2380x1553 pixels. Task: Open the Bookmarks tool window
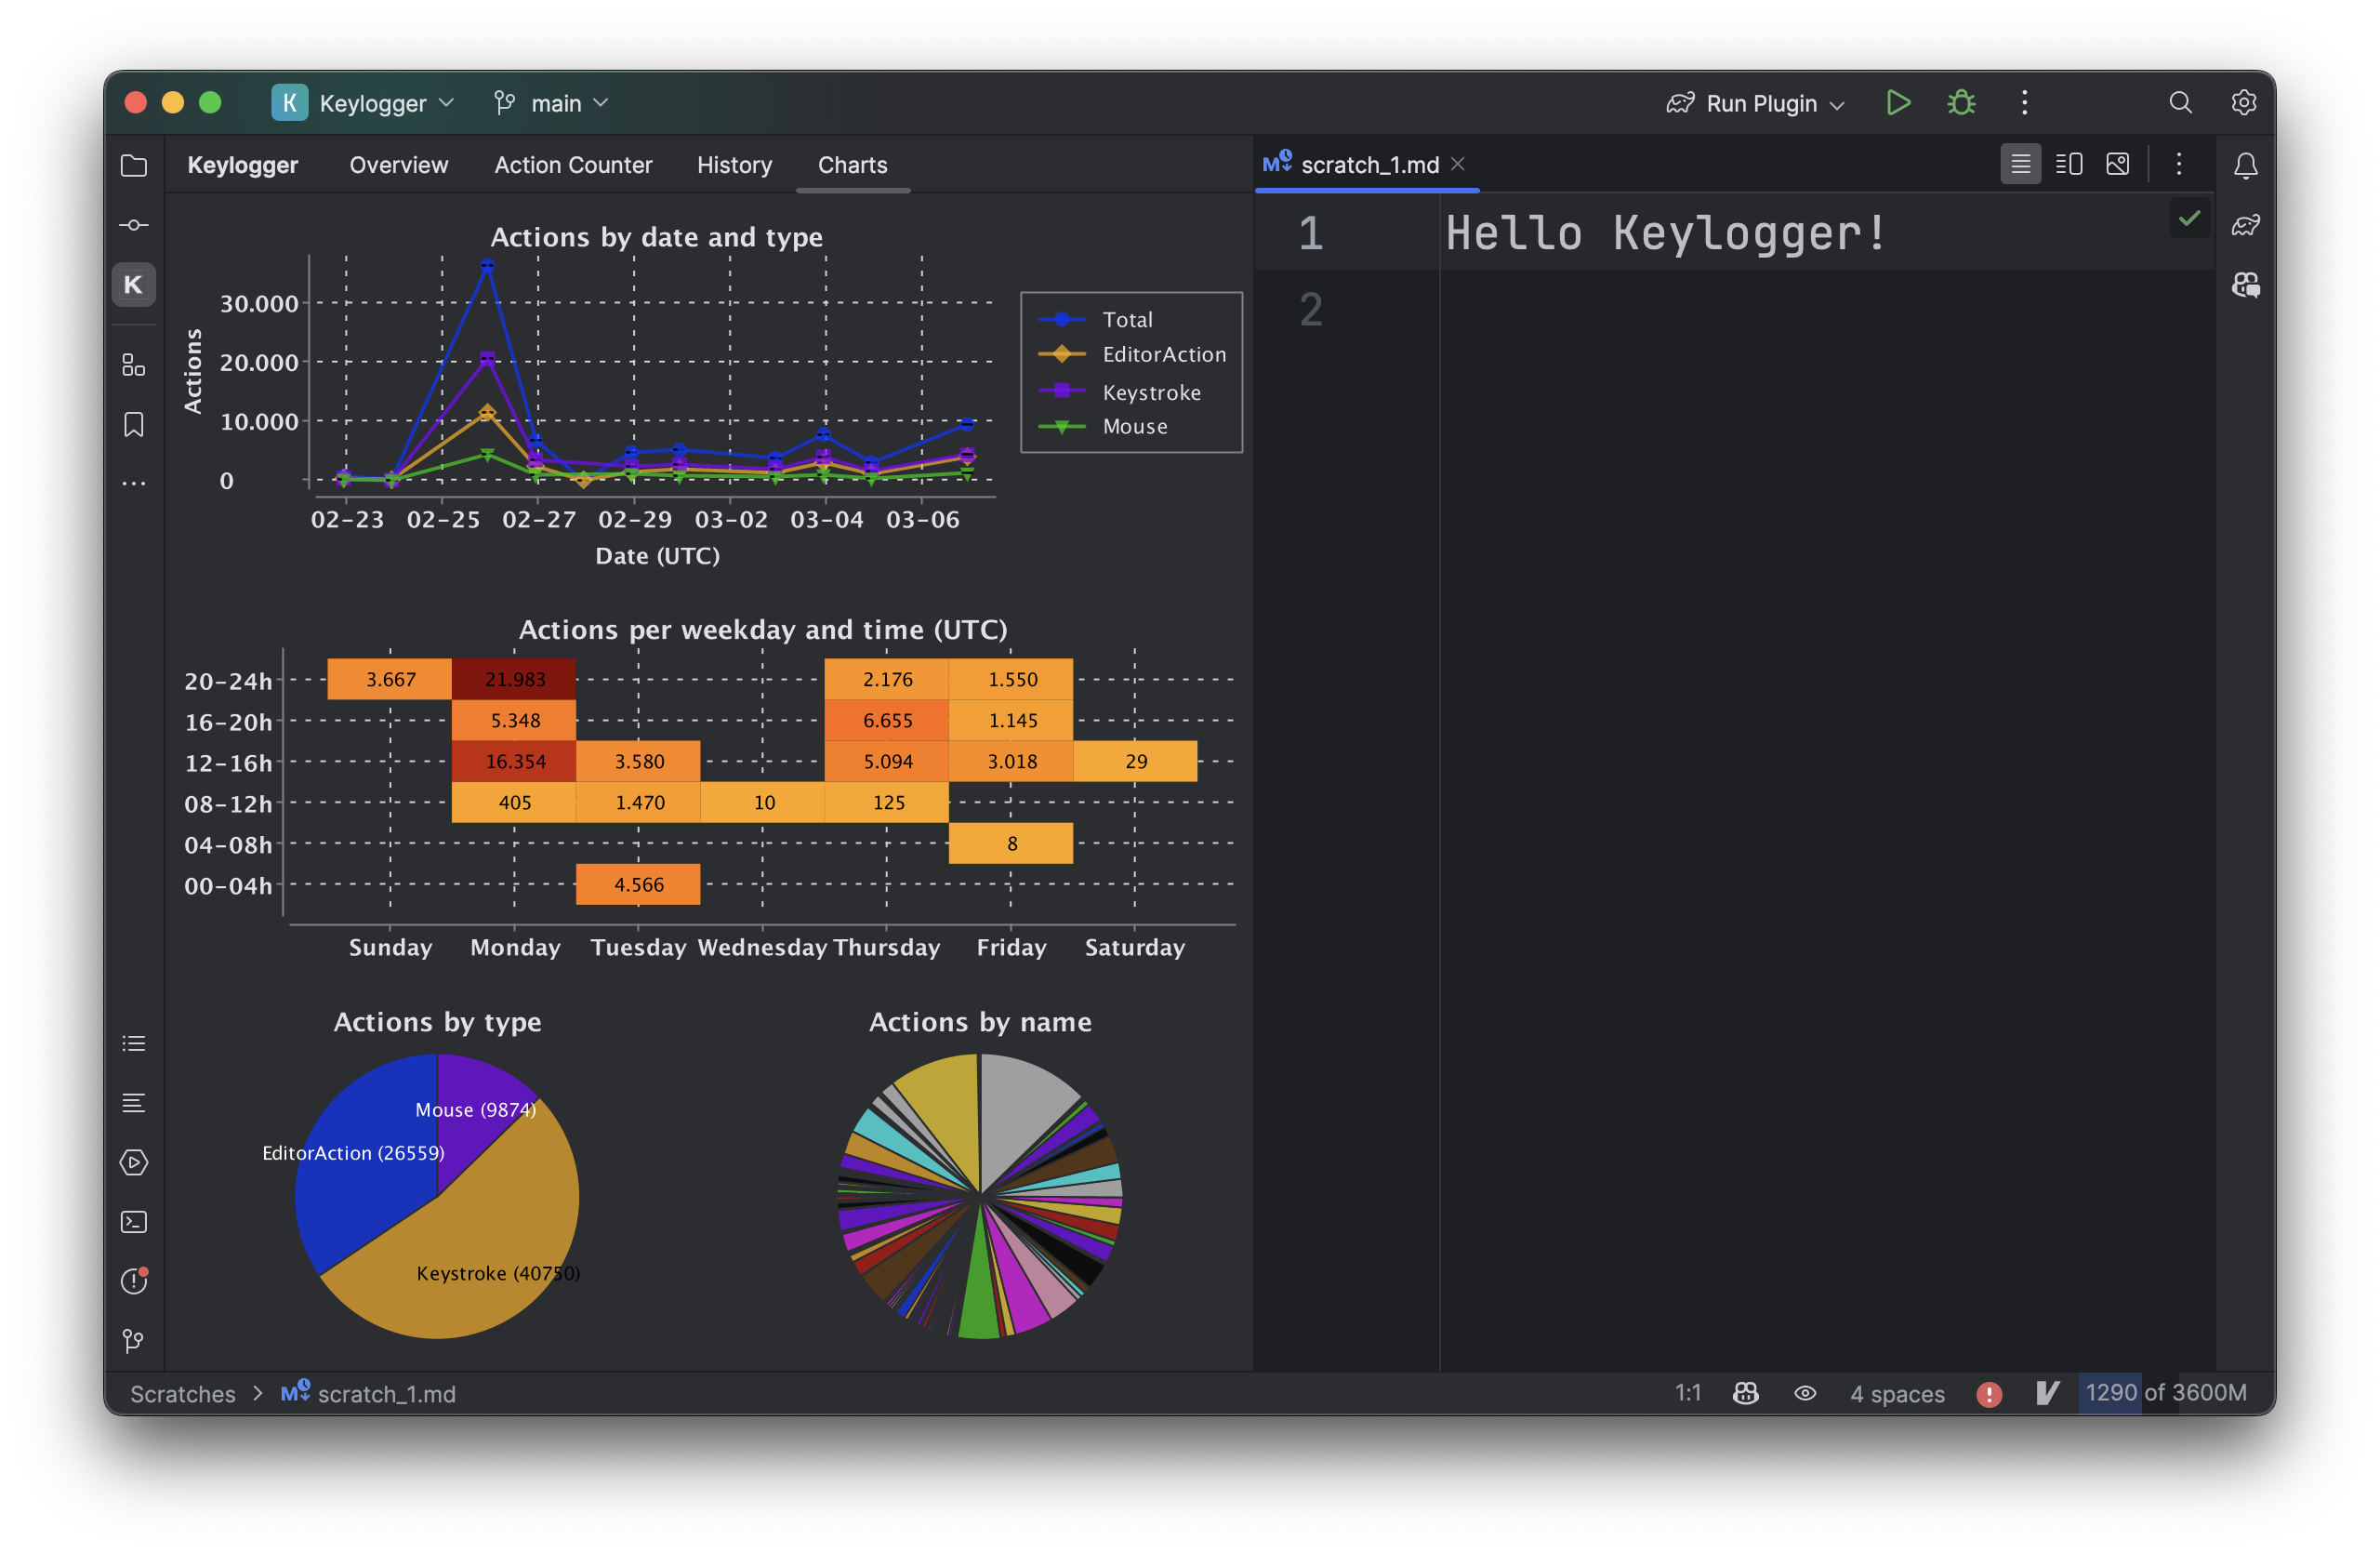click(133, 425)
